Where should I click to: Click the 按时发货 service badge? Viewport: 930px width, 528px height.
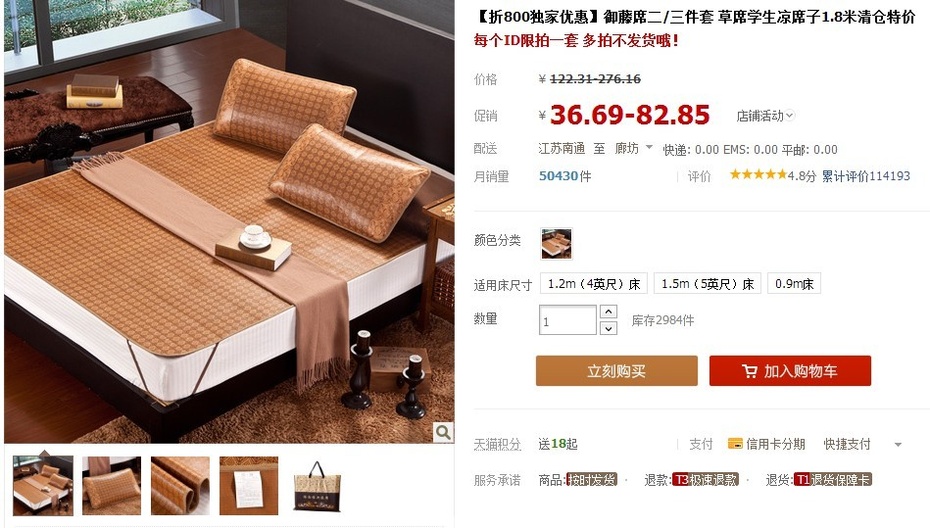tap(592, 479)
